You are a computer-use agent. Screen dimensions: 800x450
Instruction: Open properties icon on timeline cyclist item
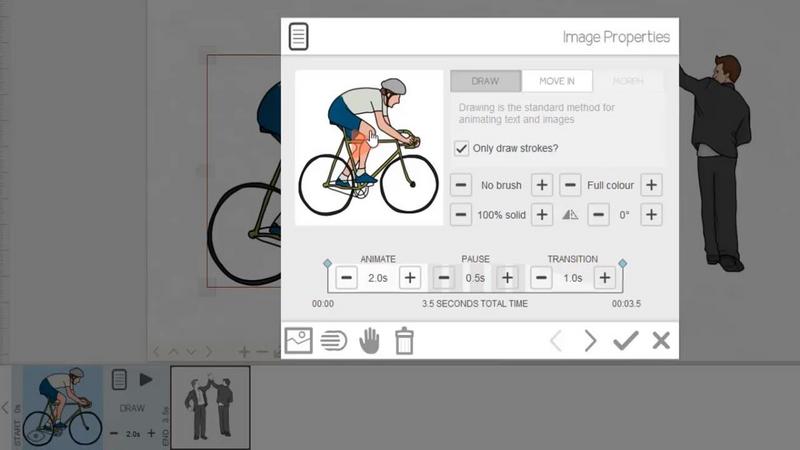click(119, 380)
